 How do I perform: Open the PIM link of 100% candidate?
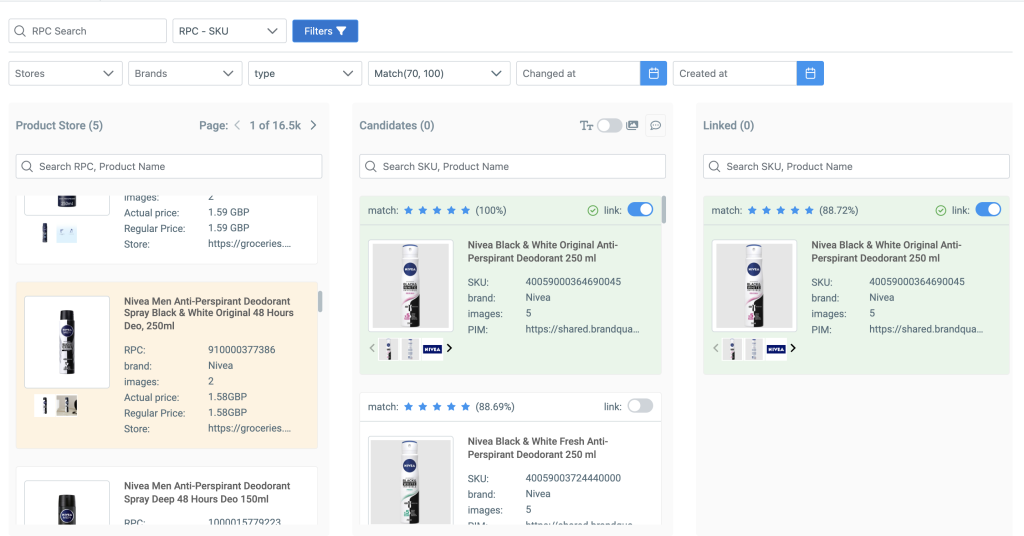tap(583, 329)
